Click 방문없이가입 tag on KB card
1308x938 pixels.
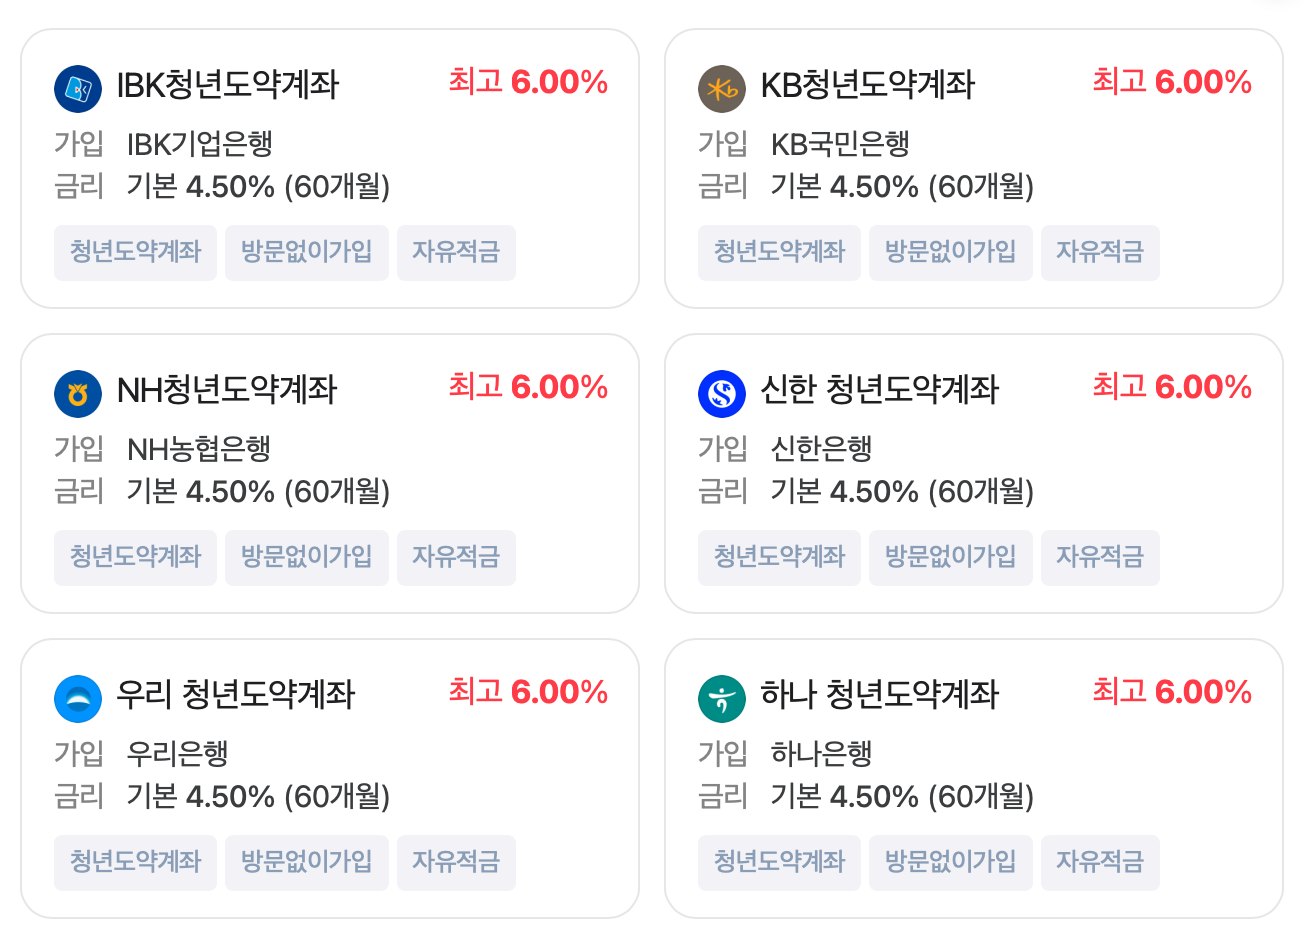click(950, 253)
